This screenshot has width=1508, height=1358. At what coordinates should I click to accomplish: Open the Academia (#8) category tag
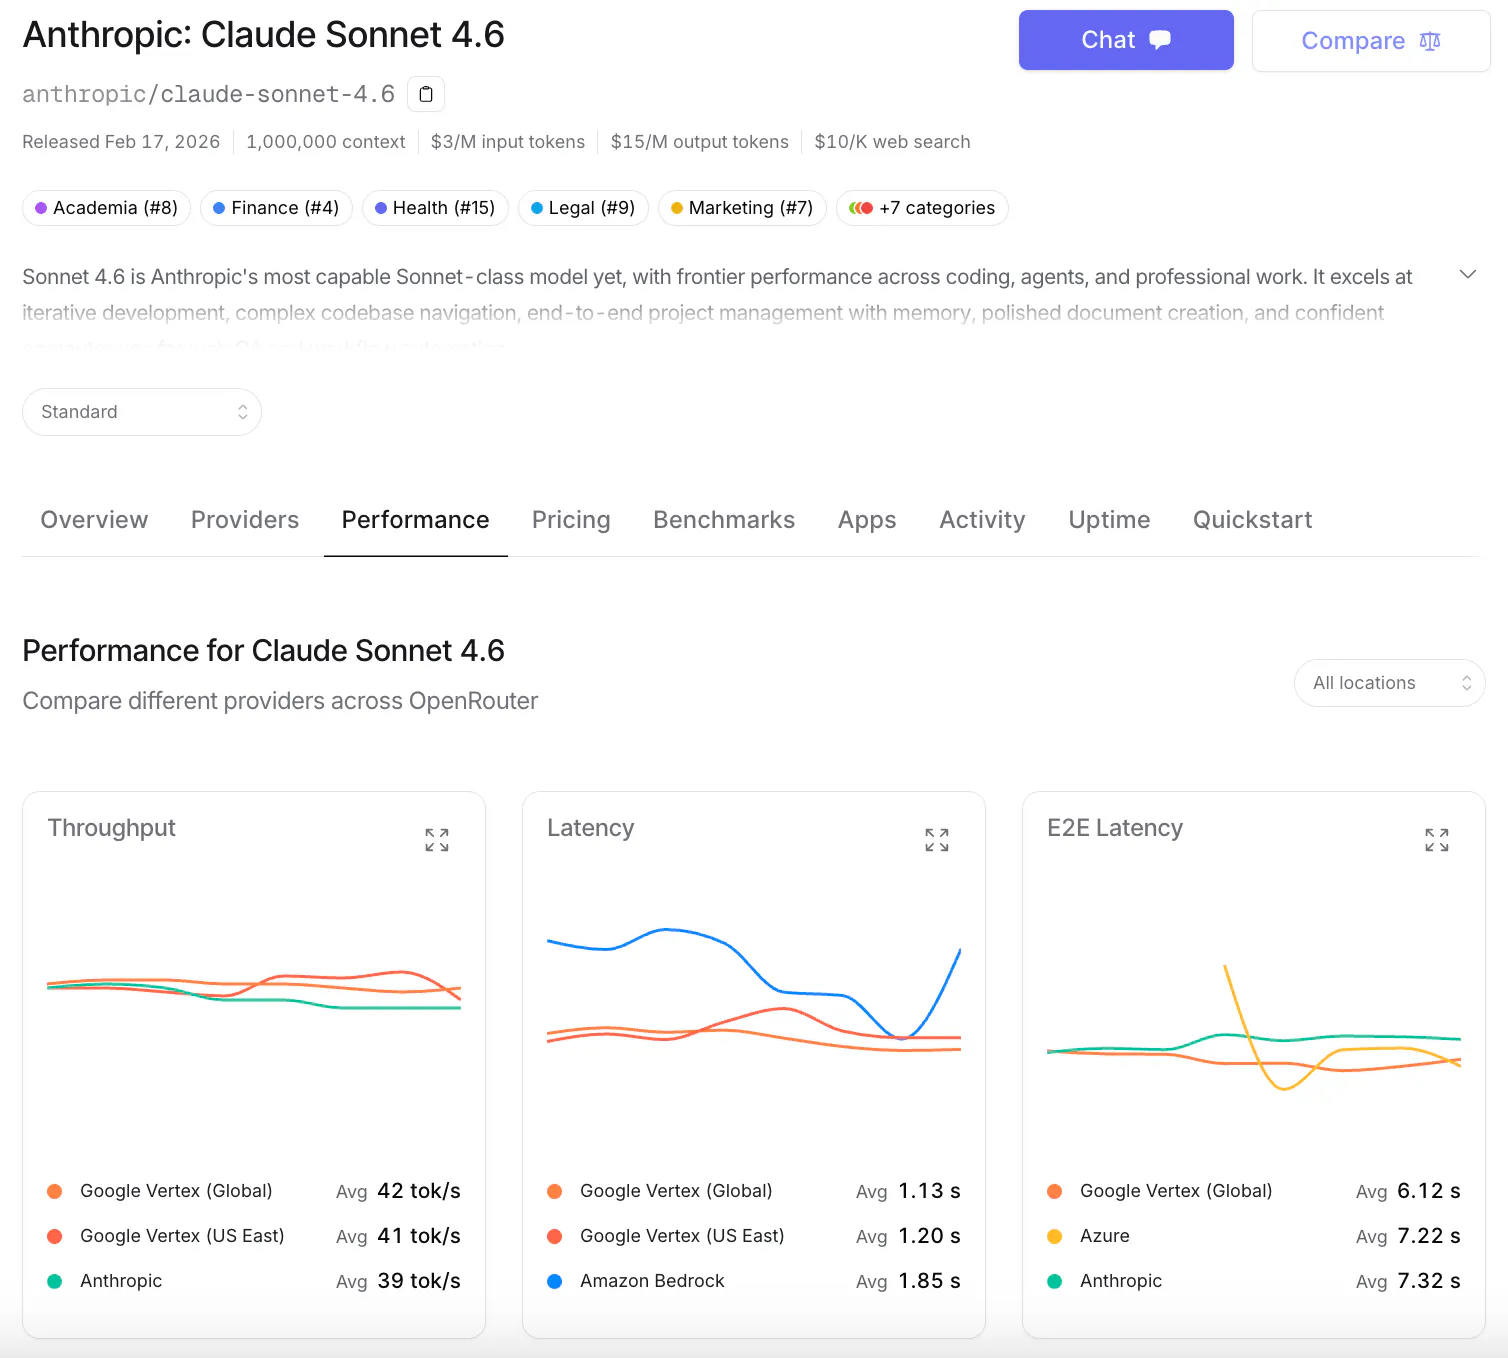[x=106, y=208]
